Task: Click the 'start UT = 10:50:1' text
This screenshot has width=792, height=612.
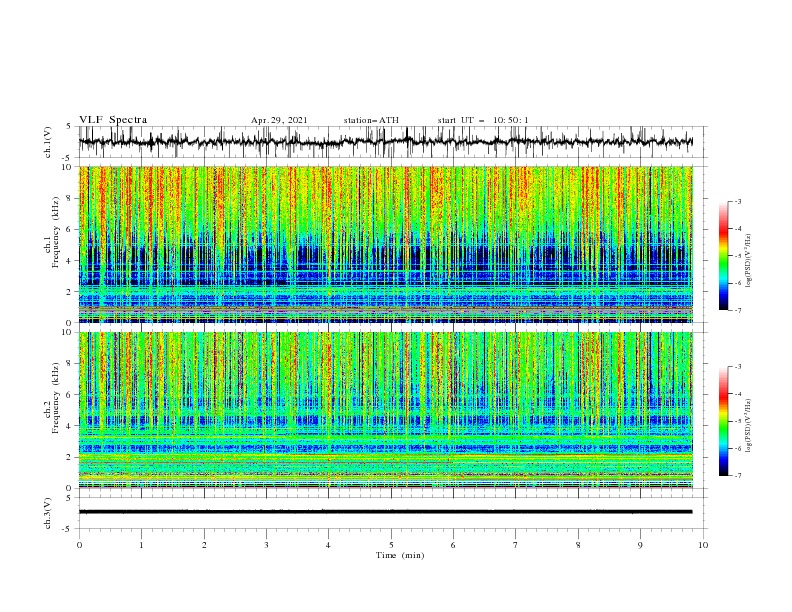Action: pos(483,120)
